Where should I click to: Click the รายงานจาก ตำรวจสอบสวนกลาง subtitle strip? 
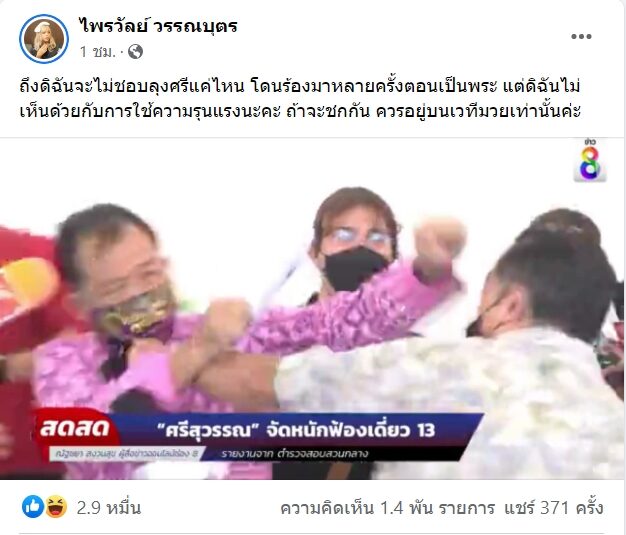coord(295,454)
